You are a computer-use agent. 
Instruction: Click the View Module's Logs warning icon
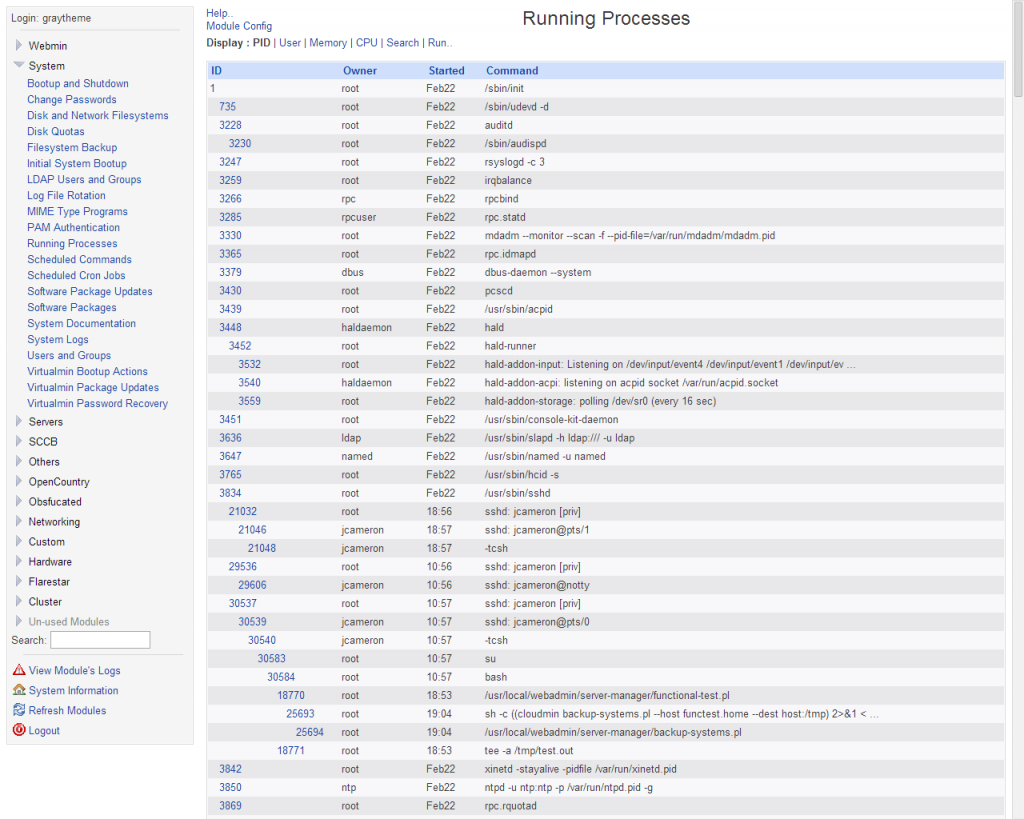point(20,670)
